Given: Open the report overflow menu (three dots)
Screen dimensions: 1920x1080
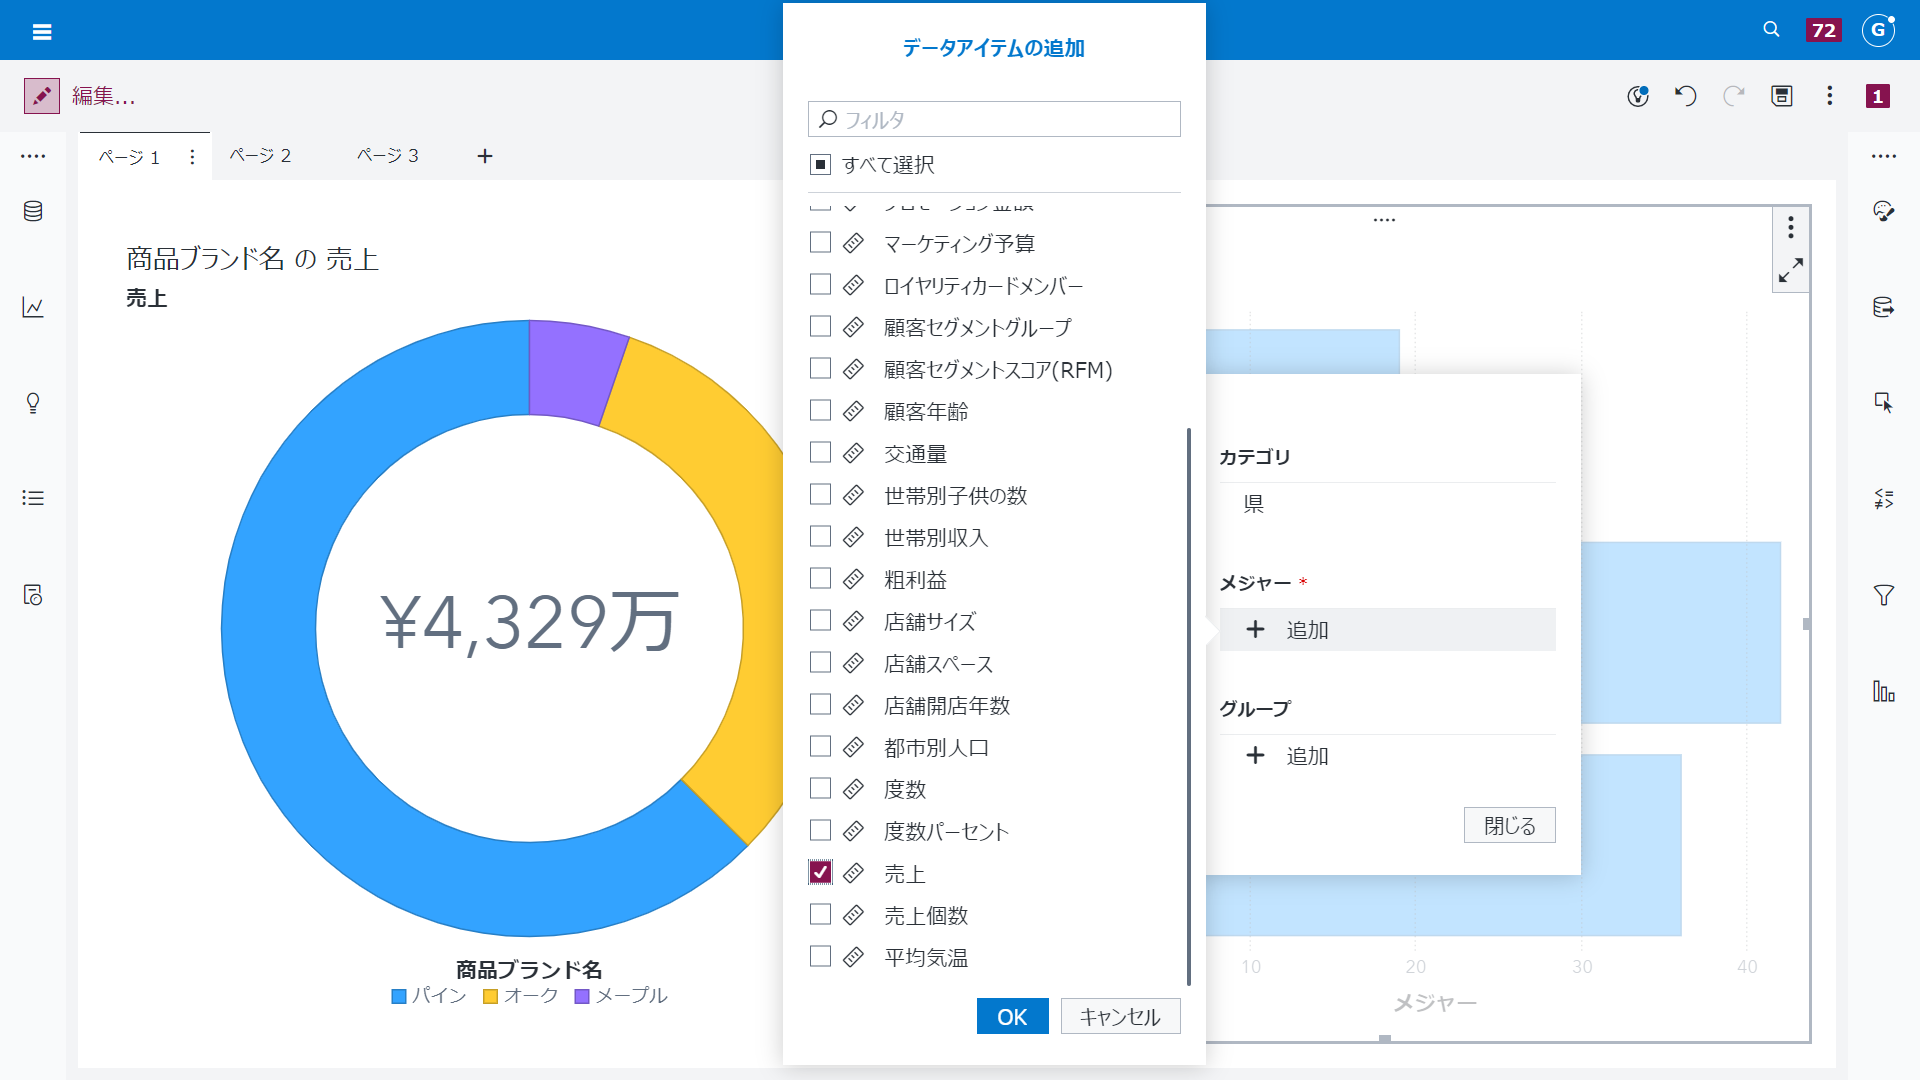Looking at the screenshot, I should pos(1830,96).
